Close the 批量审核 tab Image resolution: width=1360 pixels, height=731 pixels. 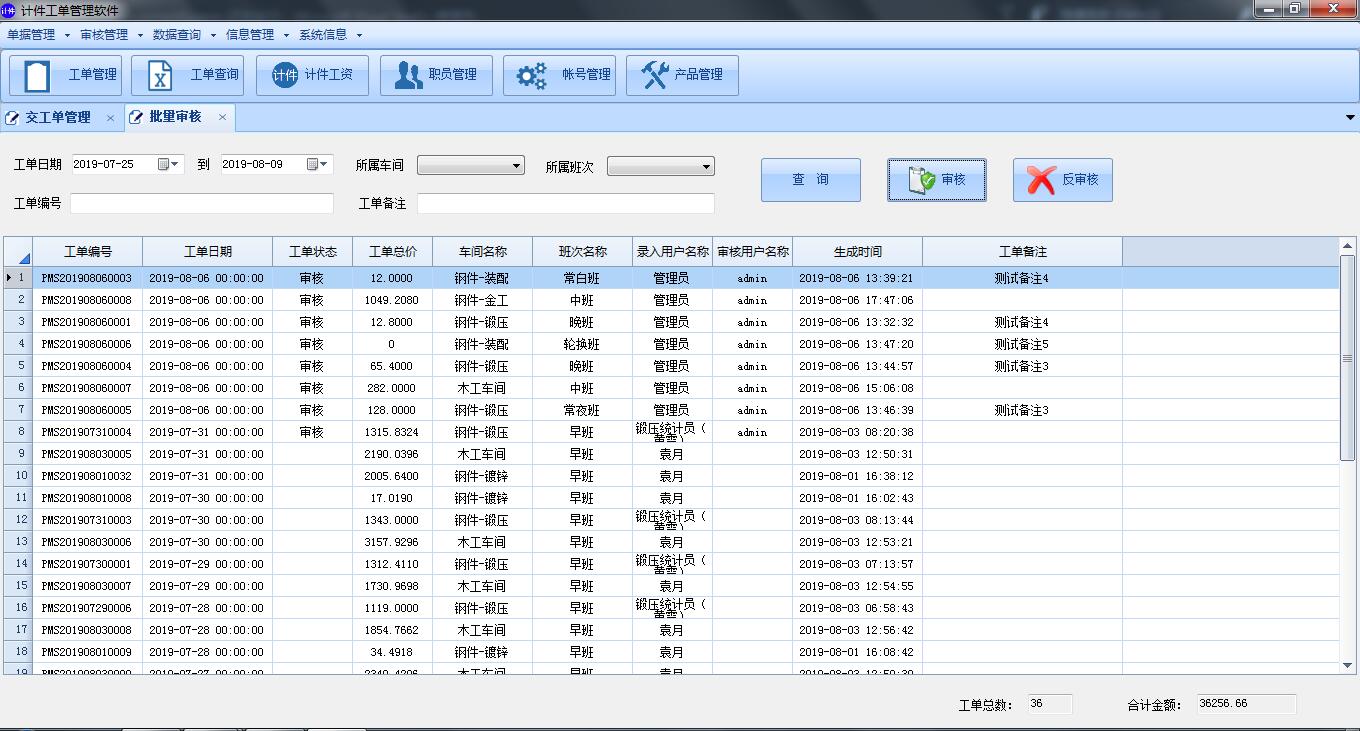click(x=223, y=117)
